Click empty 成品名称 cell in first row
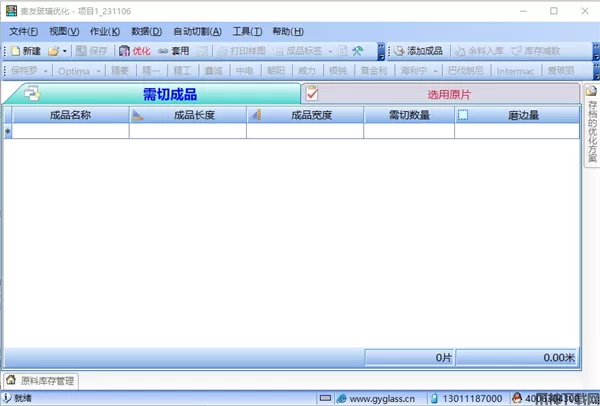 (x=70, y=131)
